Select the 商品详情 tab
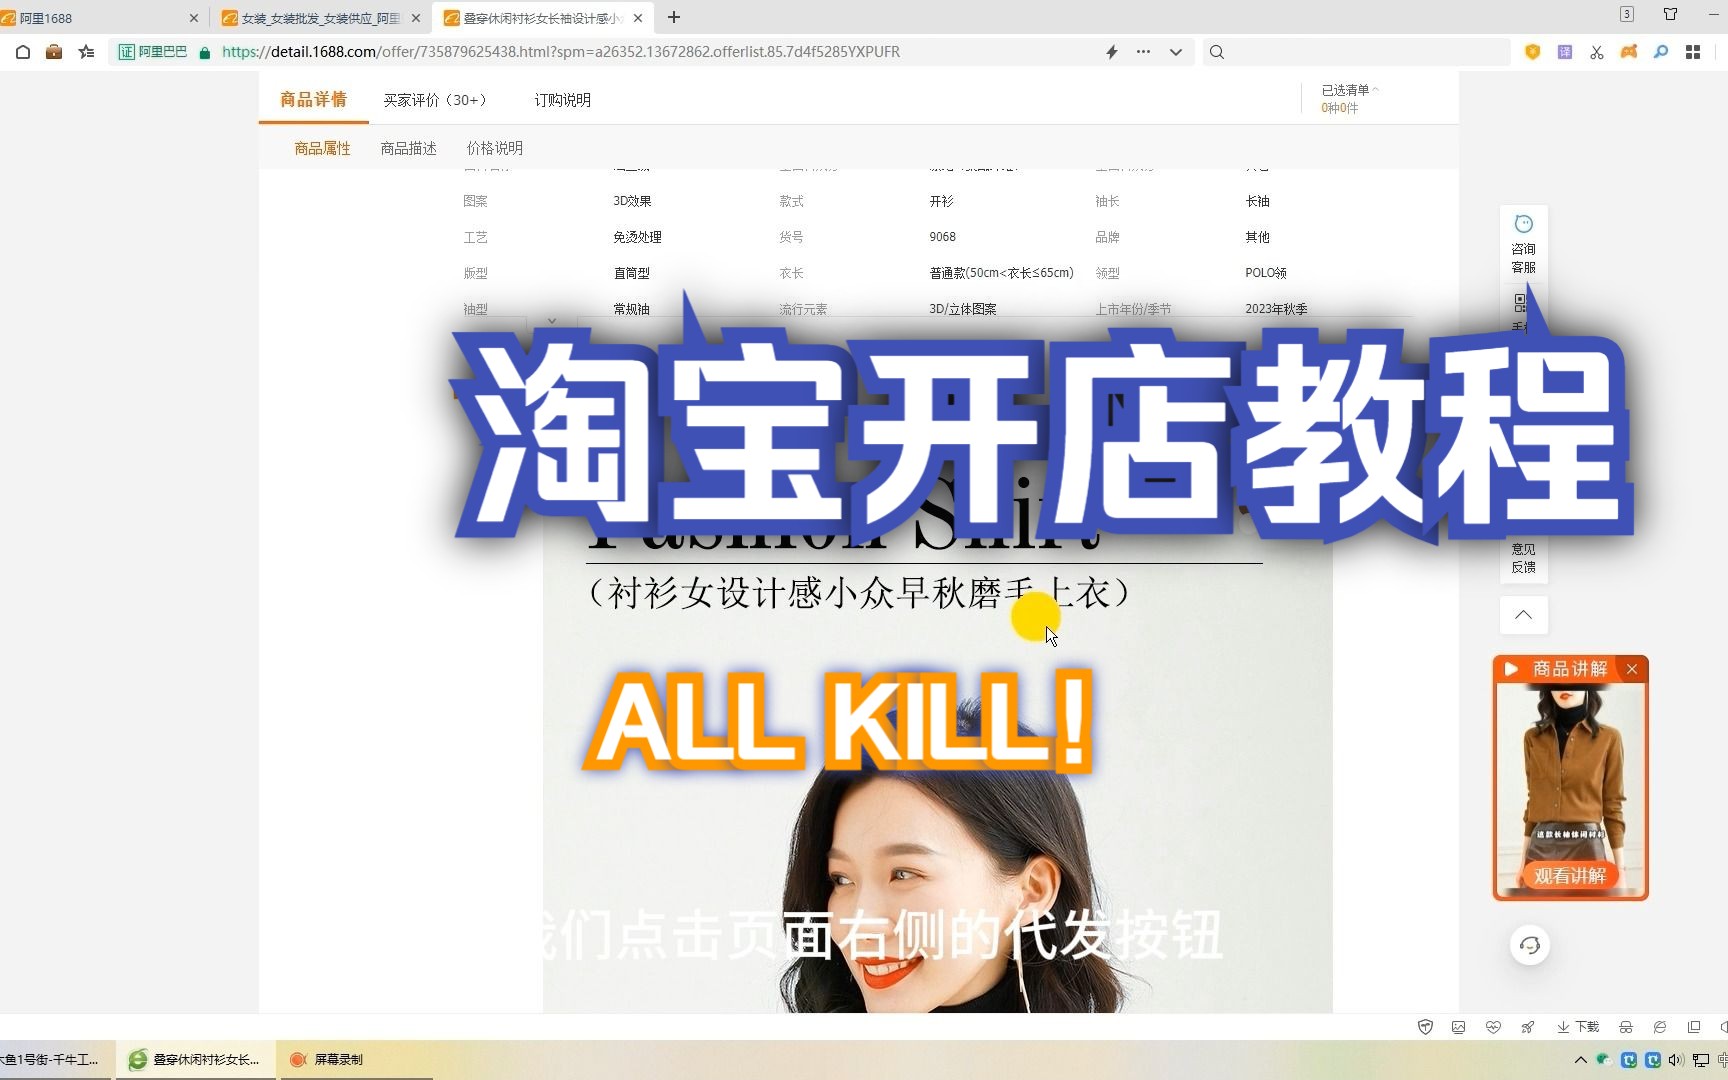The width and height of the screenshot is (1728, 1080). point(313,100)
